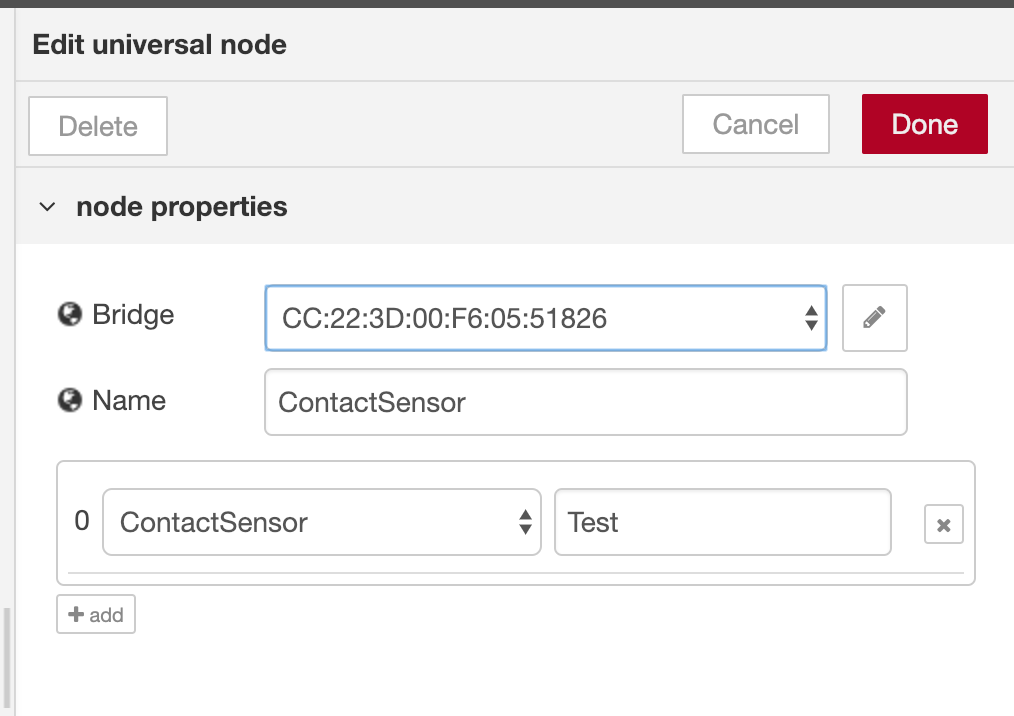Click Cancel to discard changes
Screen dimensions: 1014x716
[x=755, y=124]
